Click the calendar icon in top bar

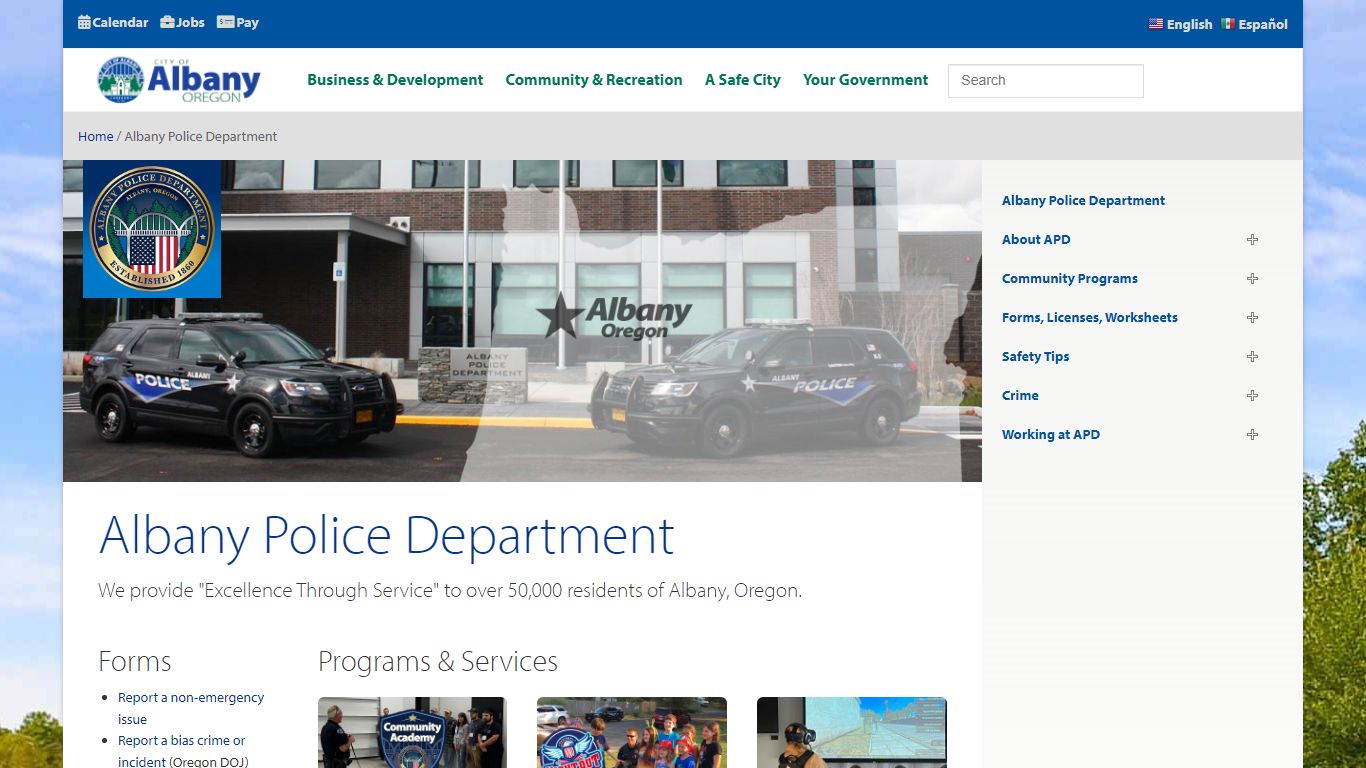pos(84,22)
